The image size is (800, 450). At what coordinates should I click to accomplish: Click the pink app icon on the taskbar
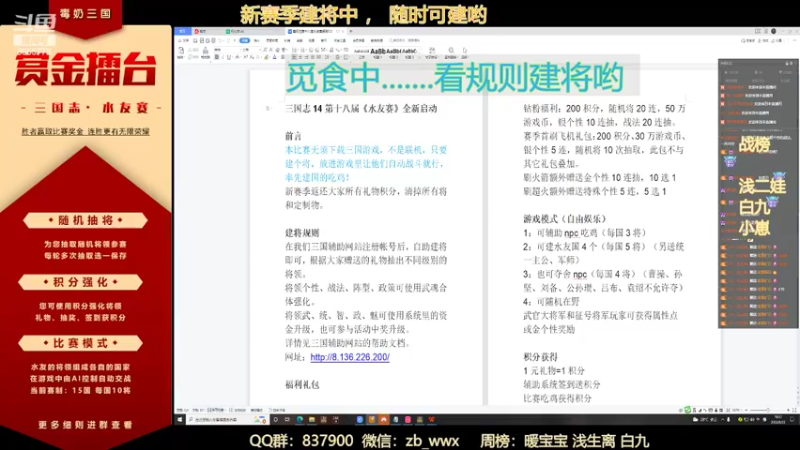(x=408, y=419)
